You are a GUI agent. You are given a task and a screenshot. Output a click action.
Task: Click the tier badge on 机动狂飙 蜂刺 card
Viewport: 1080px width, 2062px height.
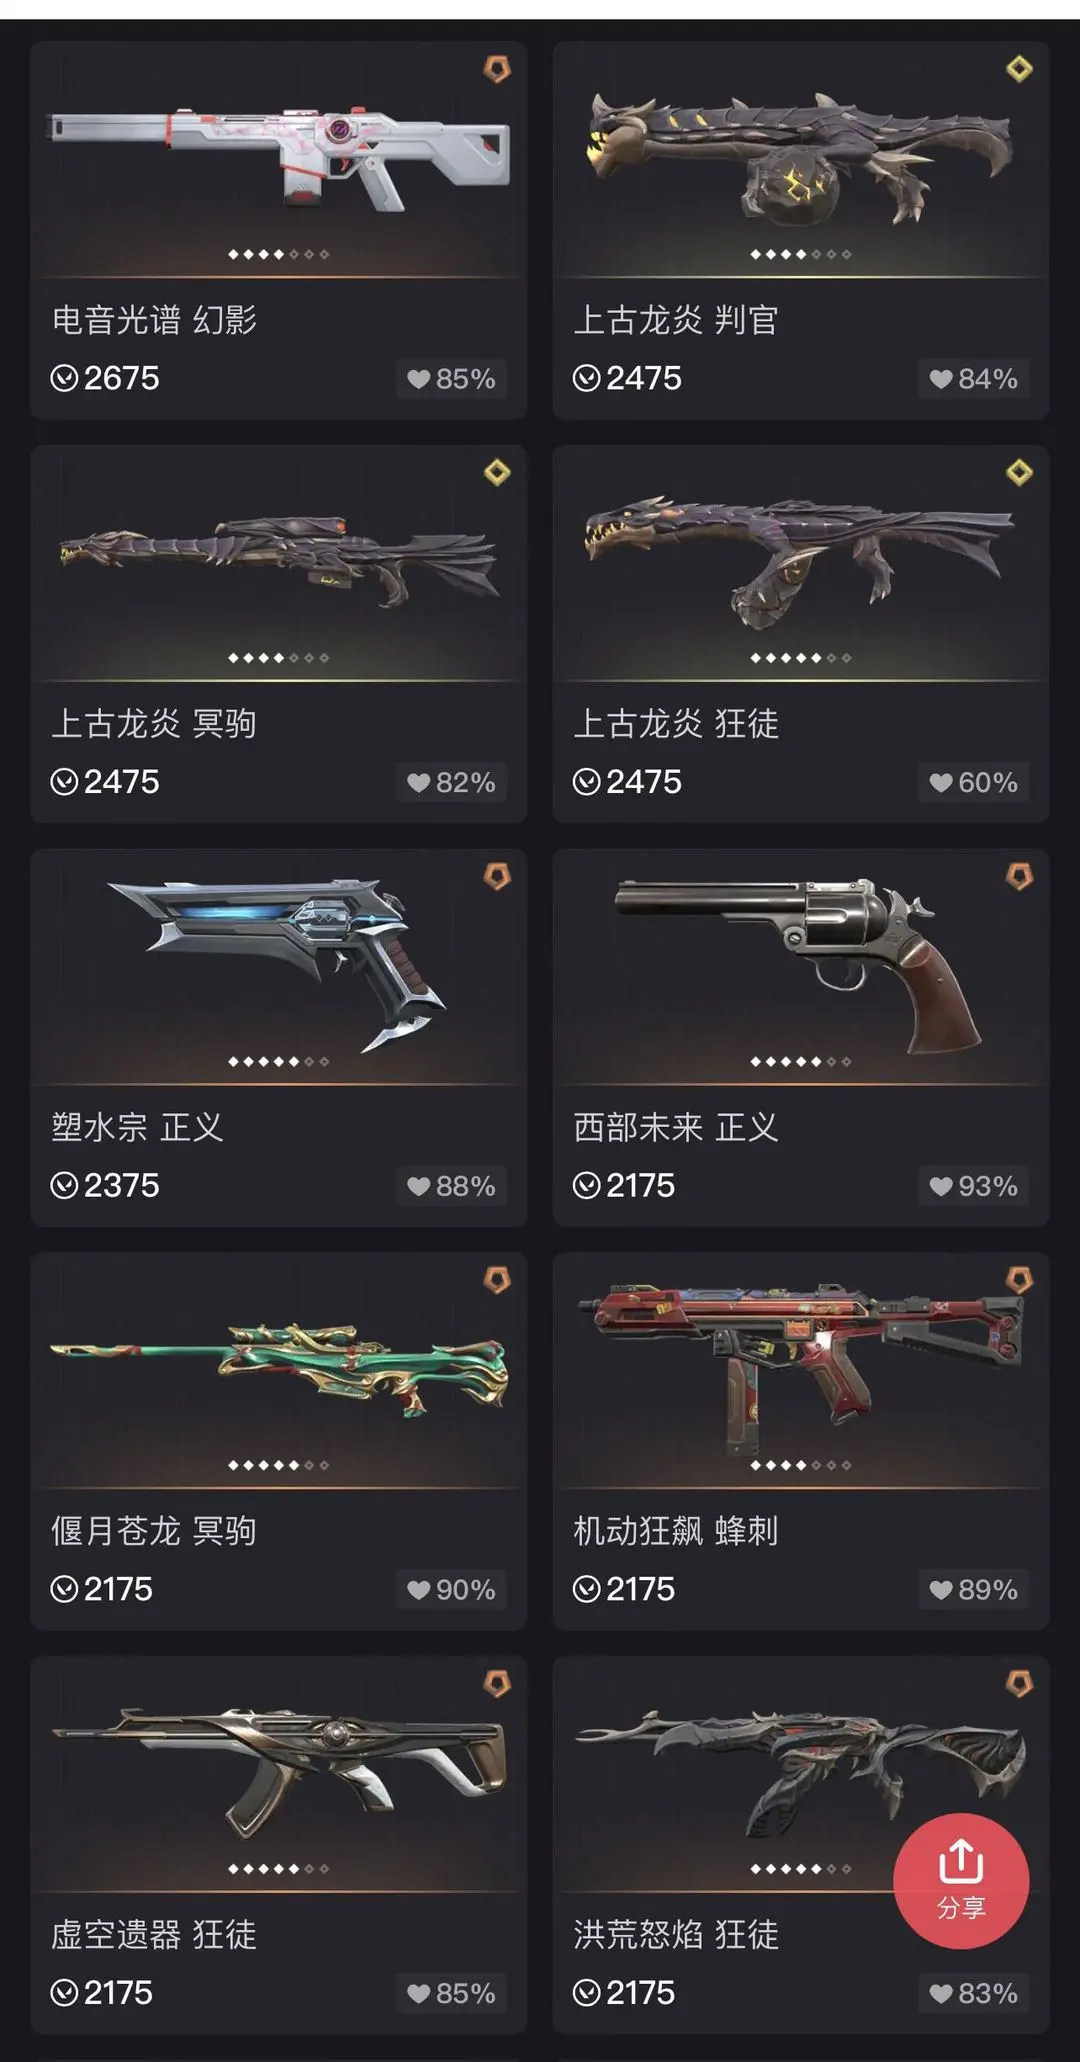tap(1019, 1279)
